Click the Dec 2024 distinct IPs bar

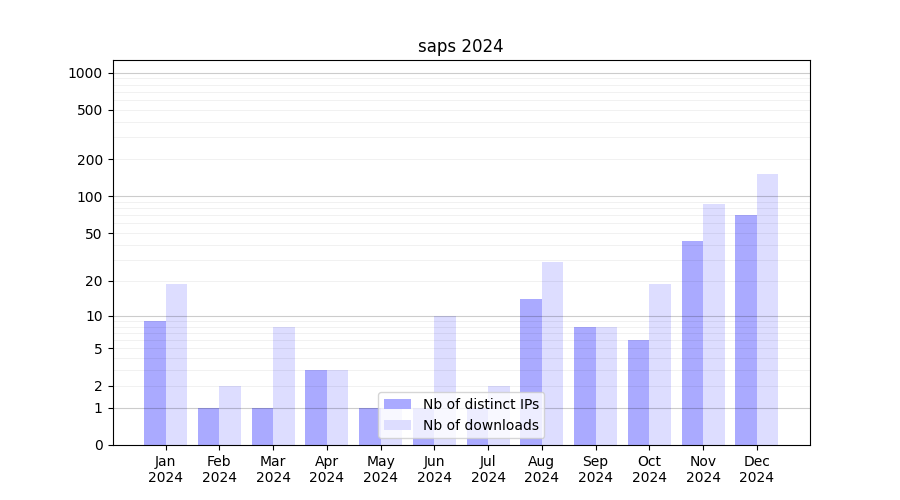tap(746, 330)
